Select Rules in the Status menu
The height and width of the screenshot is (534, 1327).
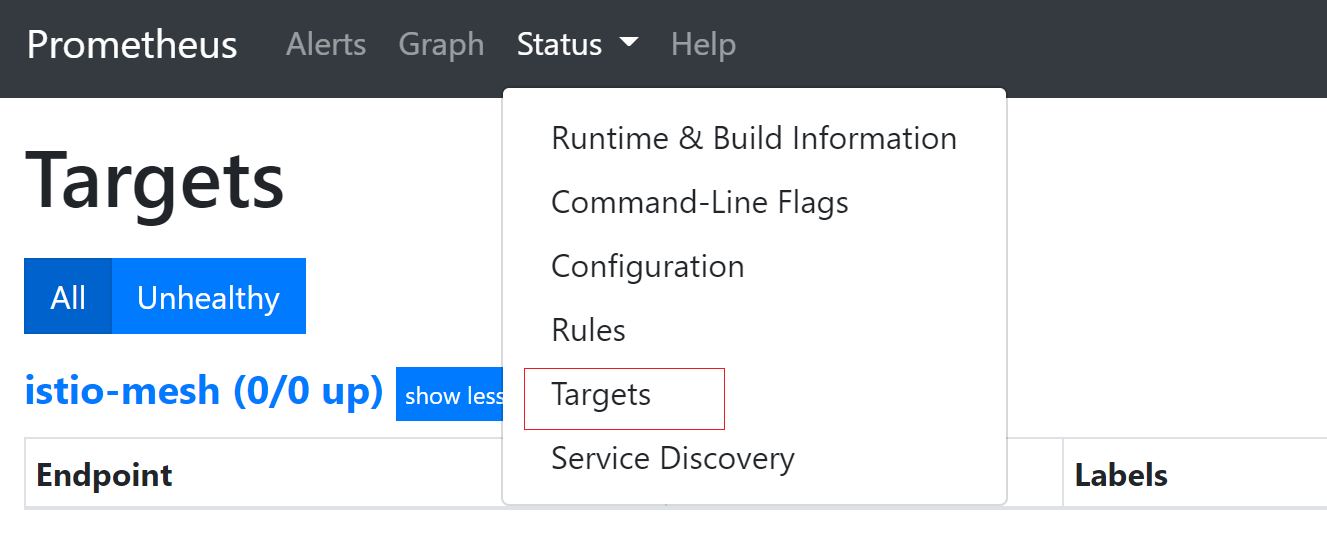point(754,330)
